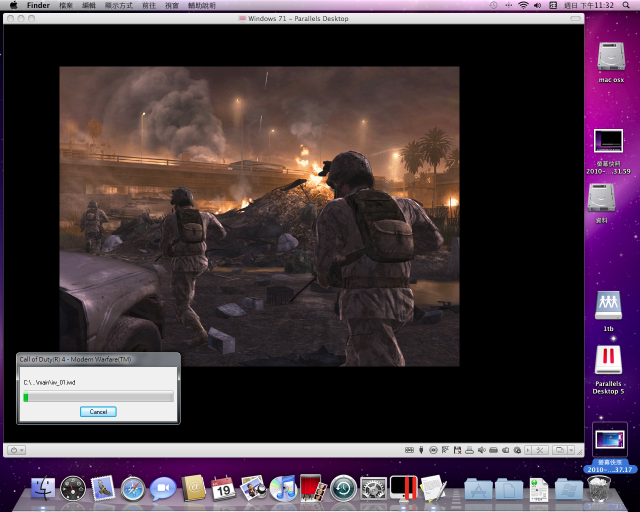Image resolution: width=640 pixels, height=512 pixels.
Task: Open iChat from the Dock
Action: pos(163,488)
